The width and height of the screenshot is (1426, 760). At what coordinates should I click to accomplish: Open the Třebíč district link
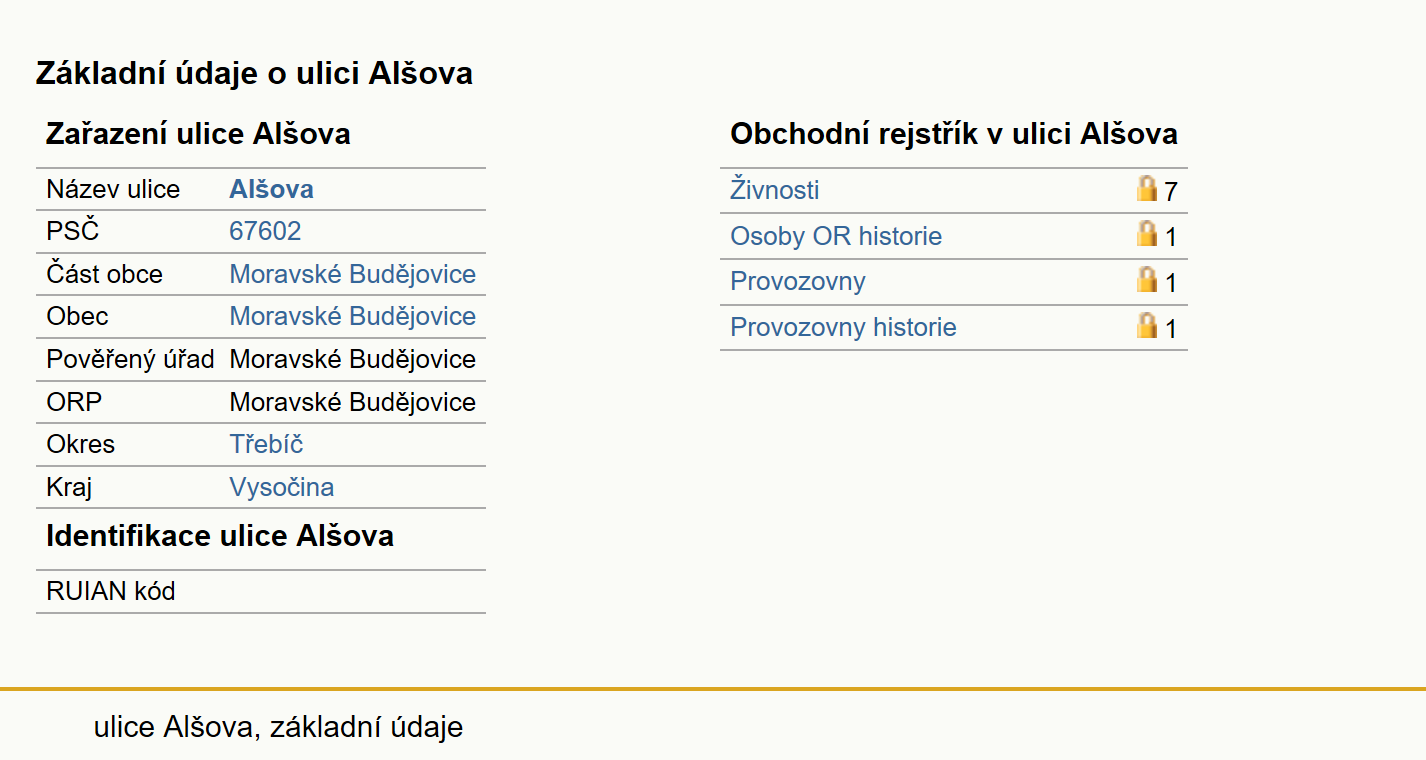tap(266, 444)
